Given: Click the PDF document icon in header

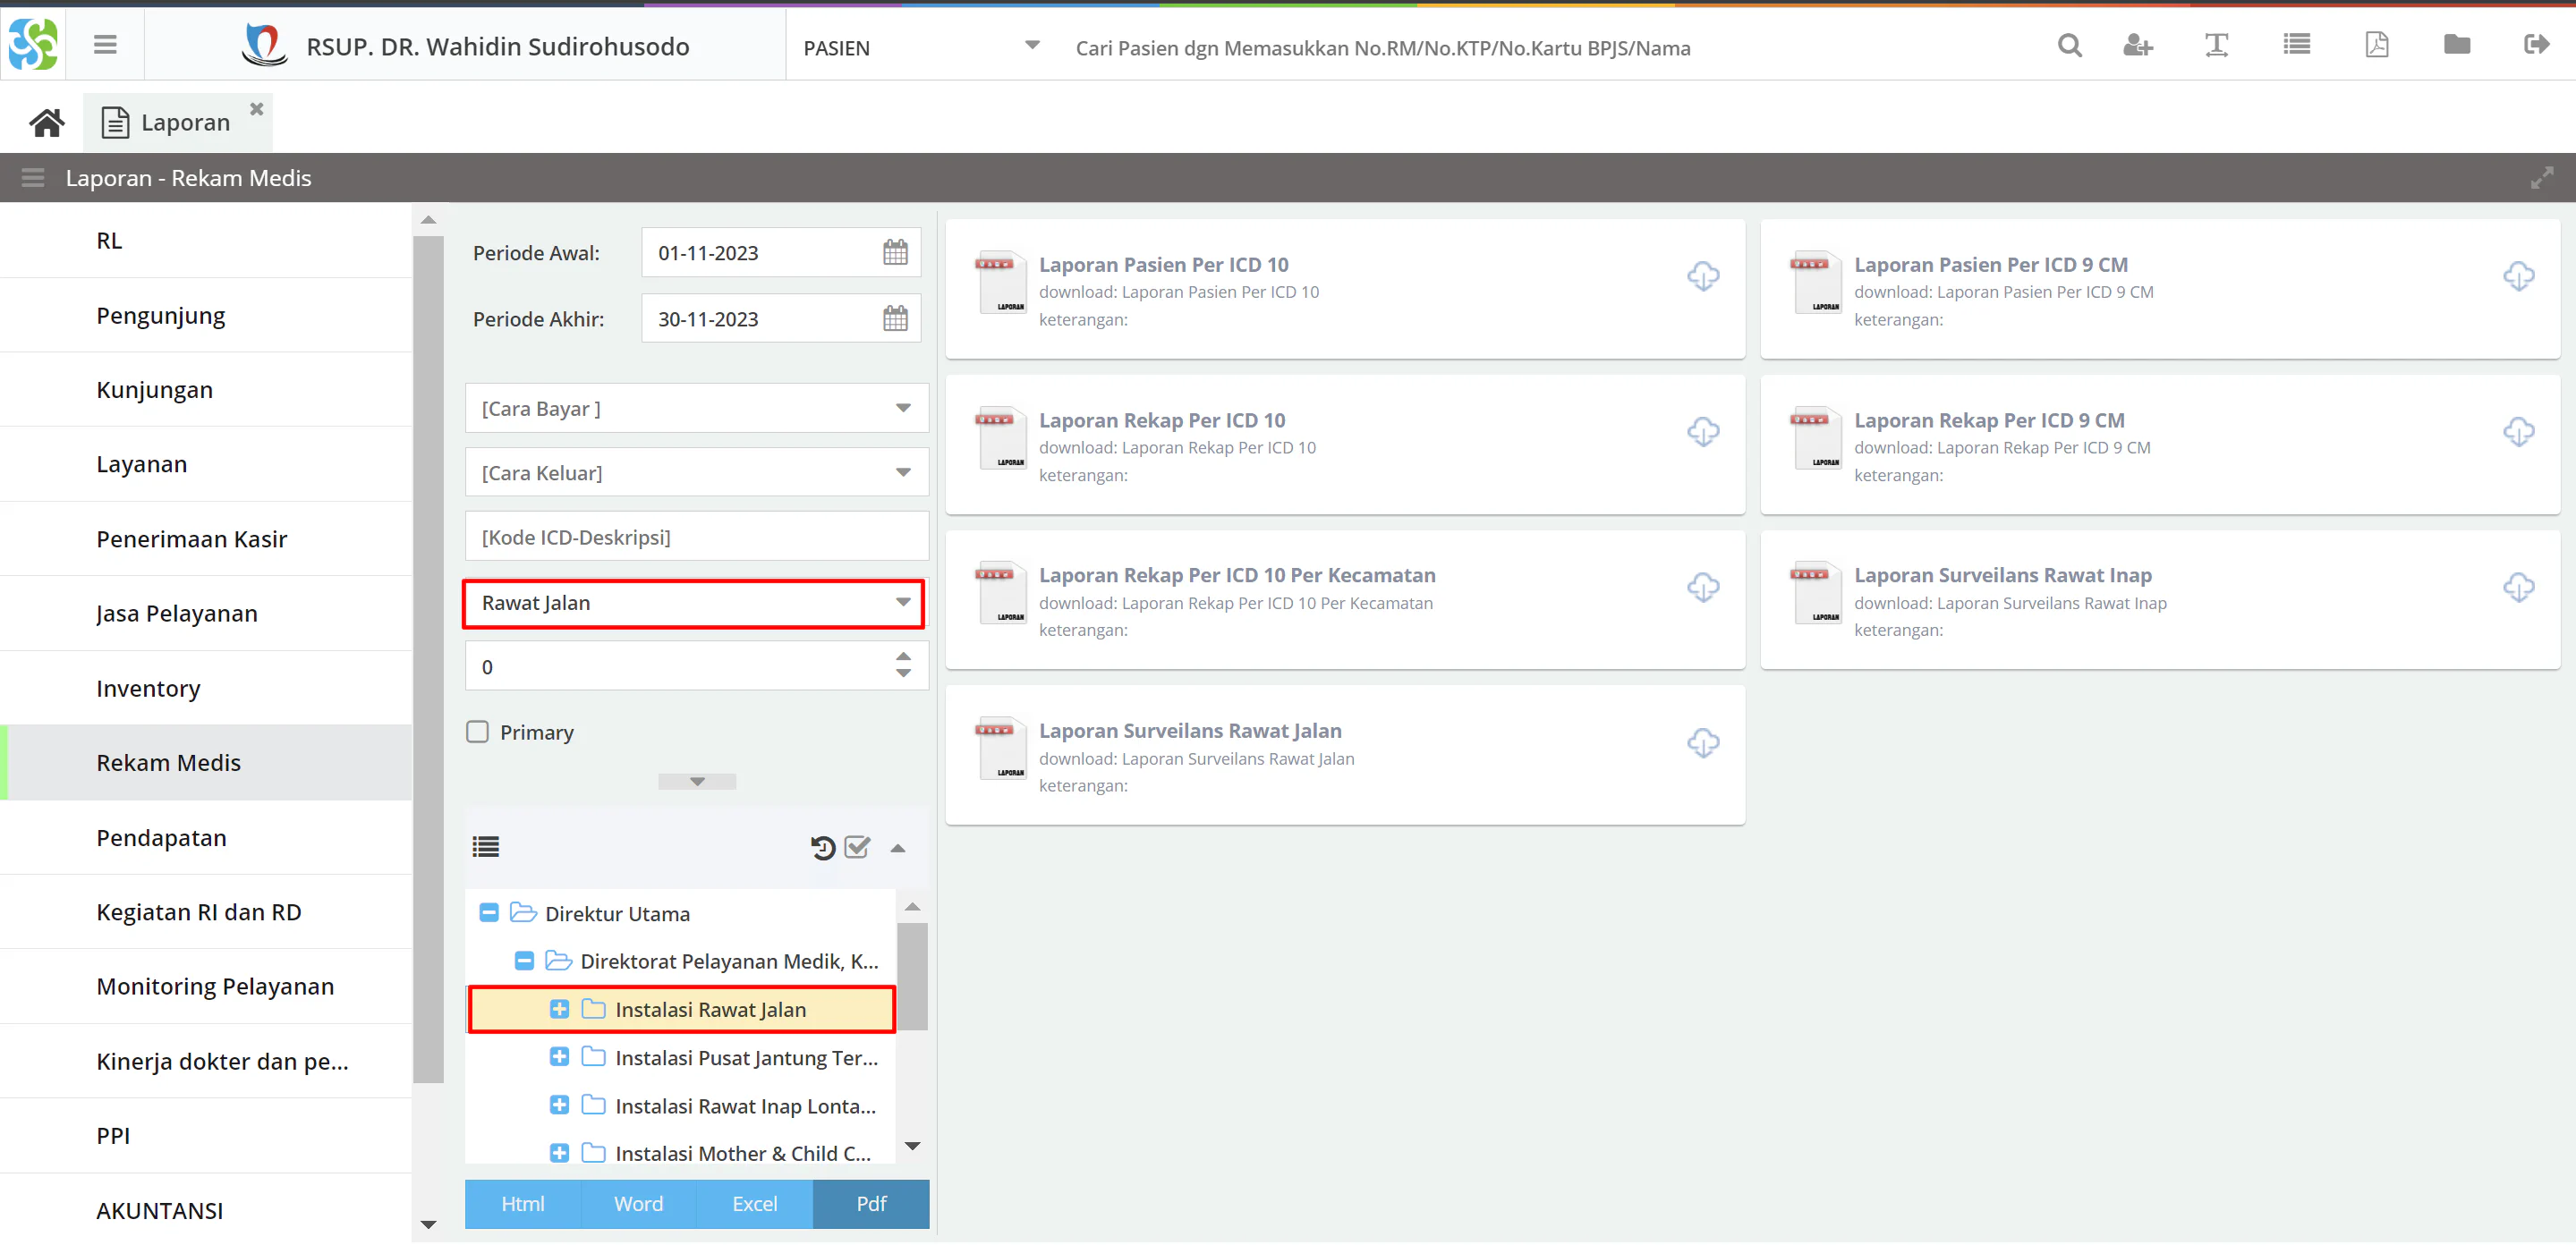Looking at the screenshot, I should tap(2376, 46).
